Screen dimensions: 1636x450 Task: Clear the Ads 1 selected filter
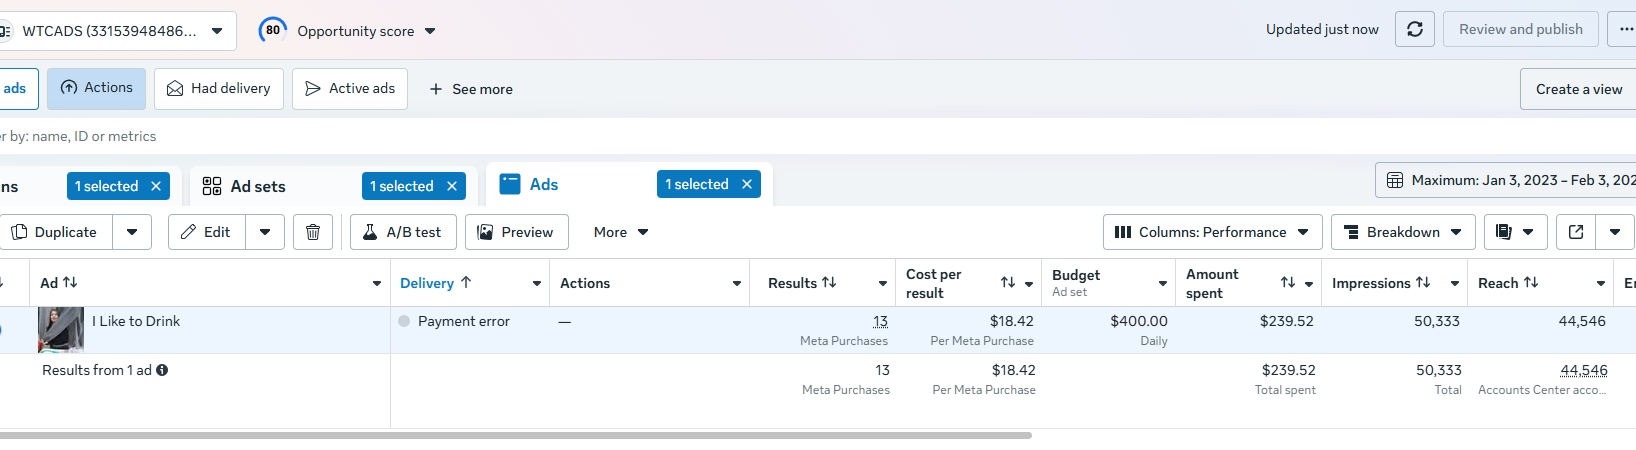[747, 184]
